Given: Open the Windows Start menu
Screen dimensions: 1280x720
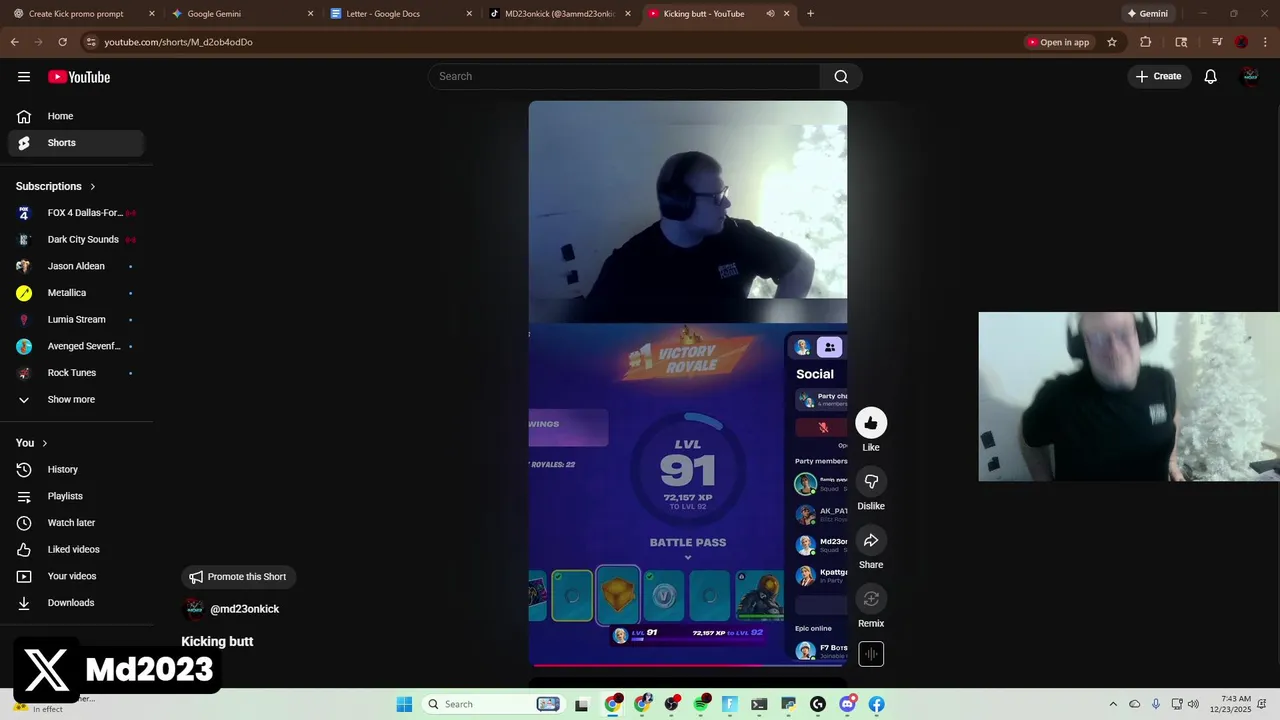Looking at the screenshot, I should [404, 704].
